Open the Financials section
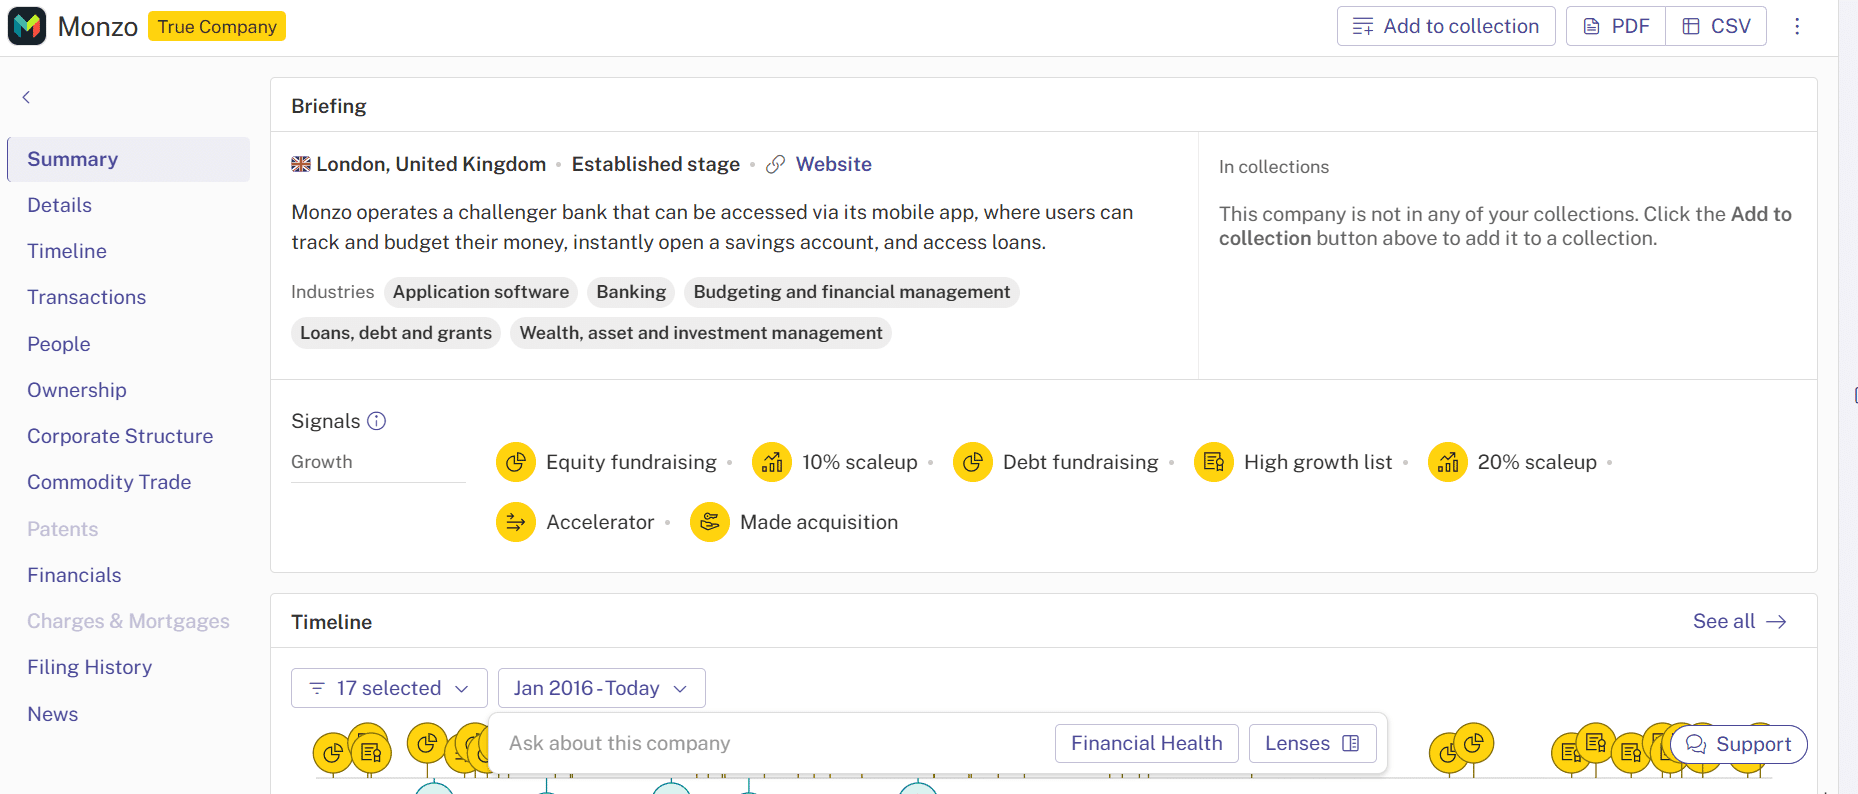Screen dimensions: 1858x794 coord(74,575)
